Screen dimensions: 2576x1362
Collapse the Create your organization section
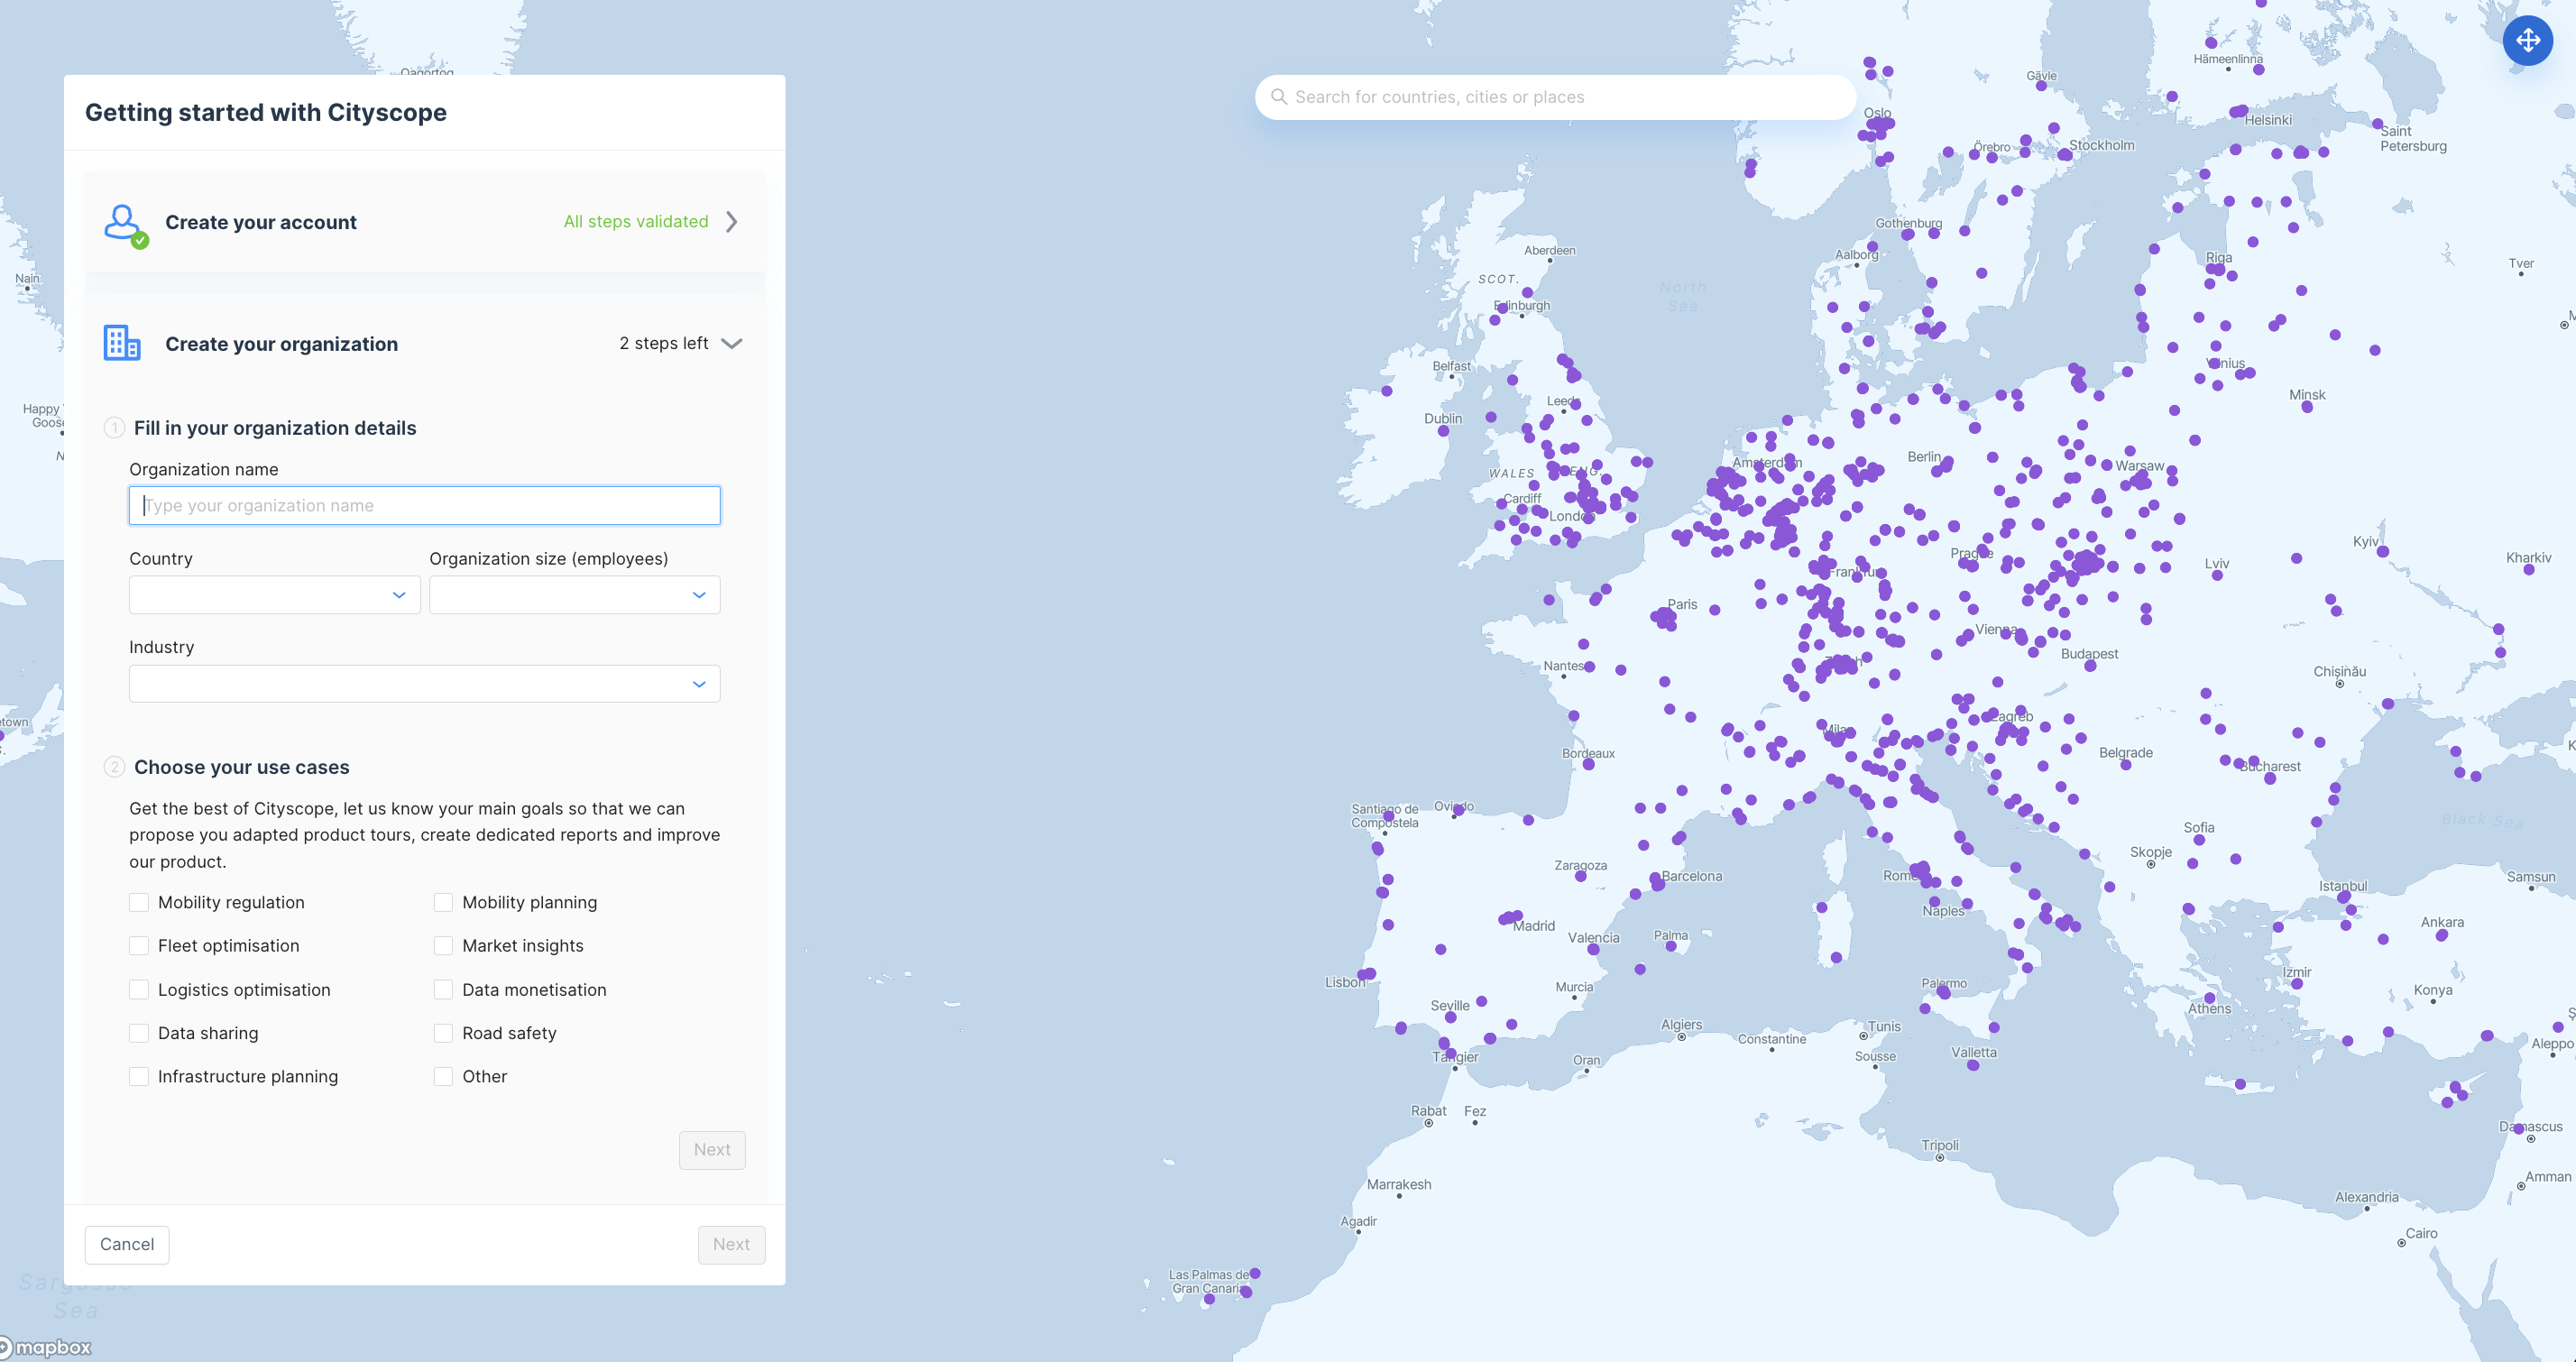[732, 343]
